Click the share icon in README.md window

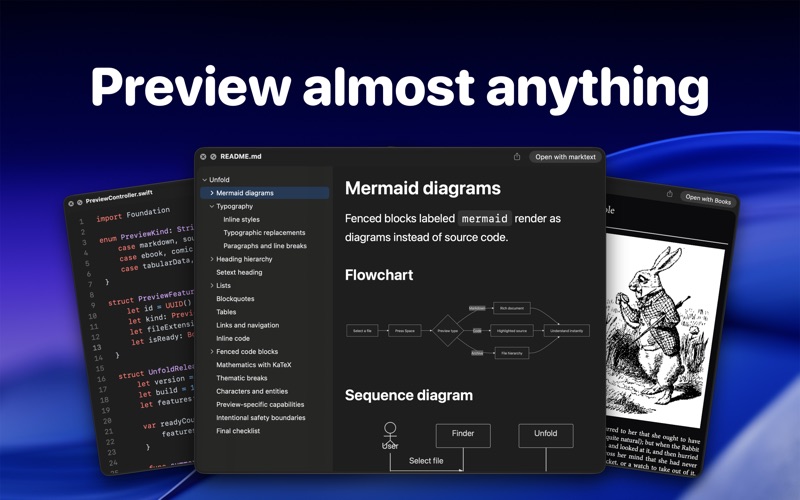tap(517, 157)
